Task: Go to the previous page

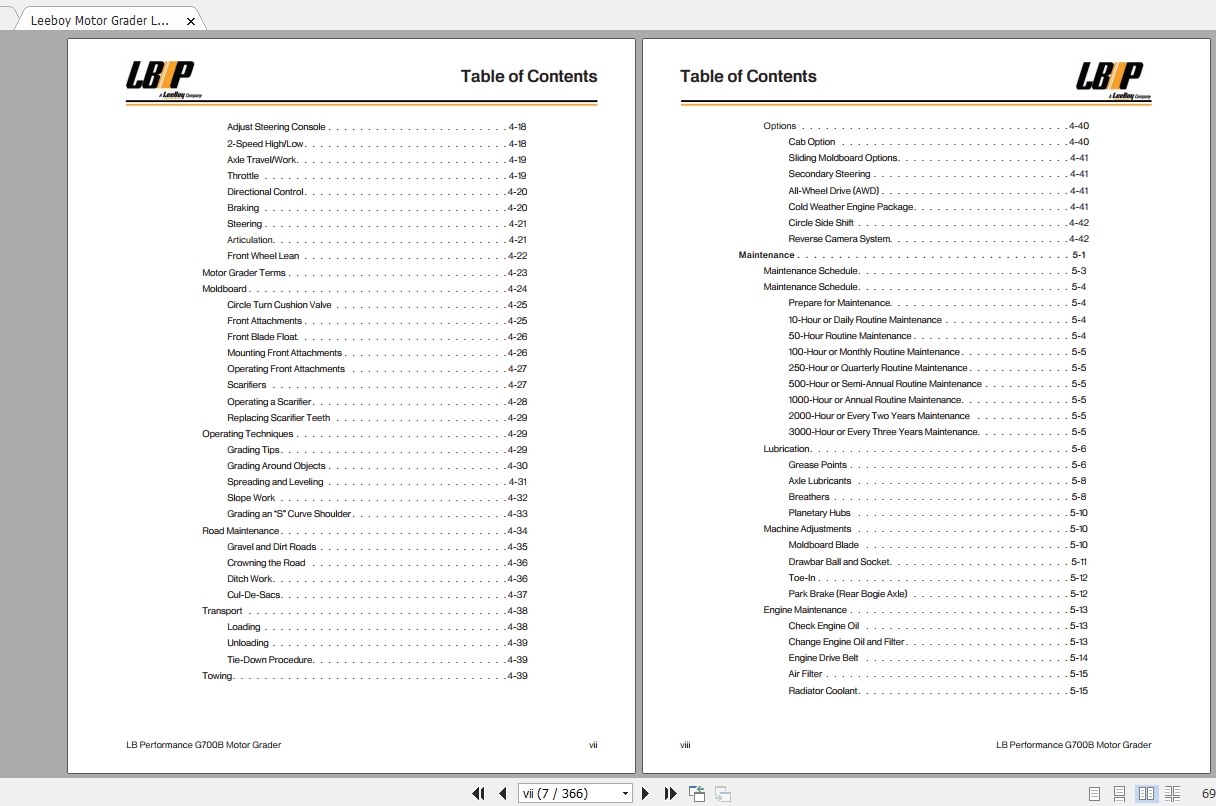Action: click(x=503, y=794)
